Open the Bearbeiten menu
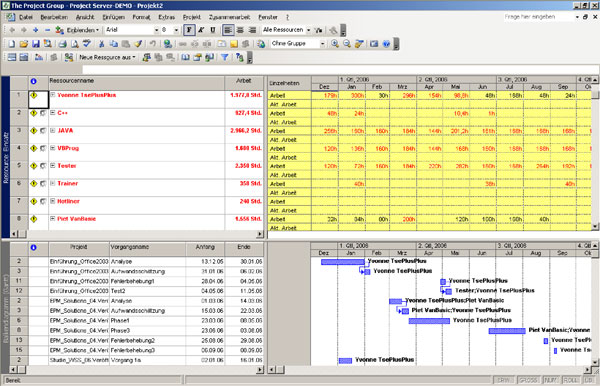This screenshot has height=386, width=600. pyautogui.click(x=54, y=17)
